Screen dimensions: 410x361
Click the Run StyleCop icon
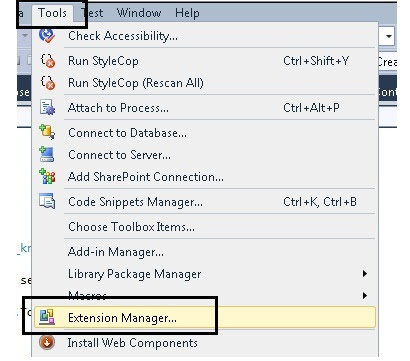[47, 61]
